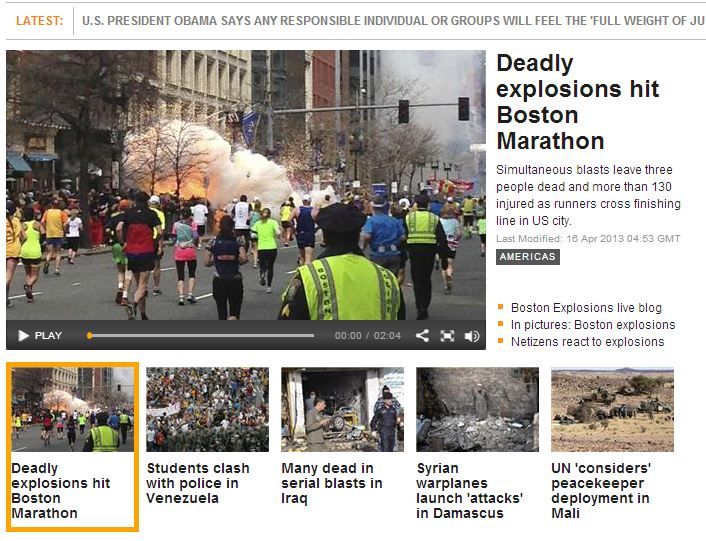Select the Damascus warplanes thumbnail image
The width and height of the screenshot is (706, 541).
click(477, 410)
